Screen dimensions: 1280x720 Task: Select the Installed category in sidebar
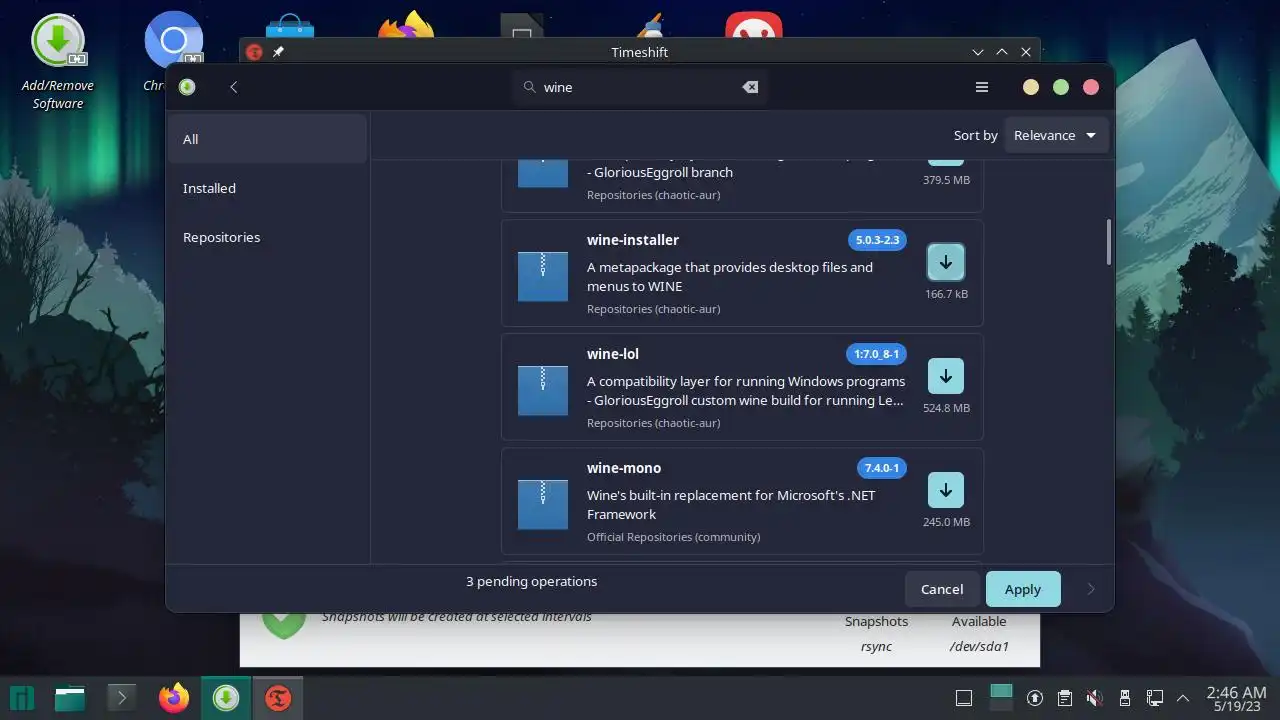(267, 188)
